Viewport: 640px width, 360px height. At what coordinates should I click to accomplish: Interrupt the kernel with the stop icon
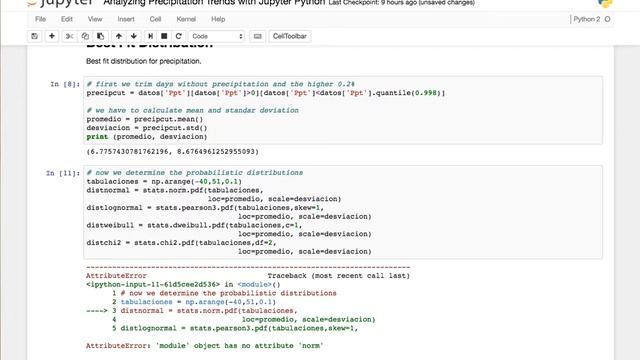click(164, 36)
